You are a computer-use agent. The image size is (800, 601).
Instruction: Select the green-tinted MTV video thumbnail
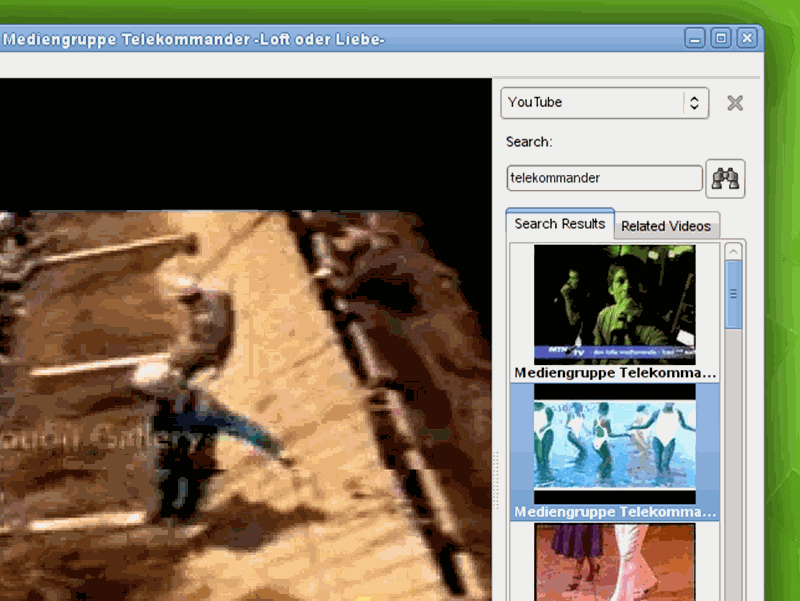point(614,305)
